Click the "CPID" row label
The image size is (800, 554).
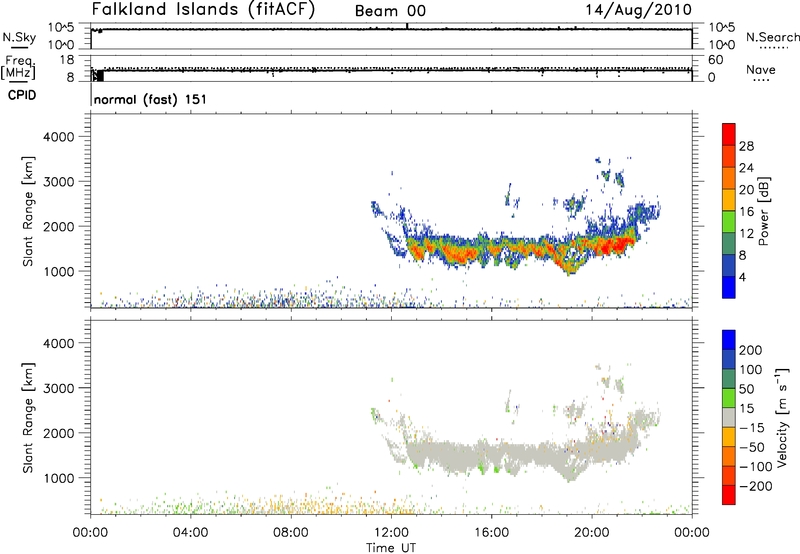point(22,95)
